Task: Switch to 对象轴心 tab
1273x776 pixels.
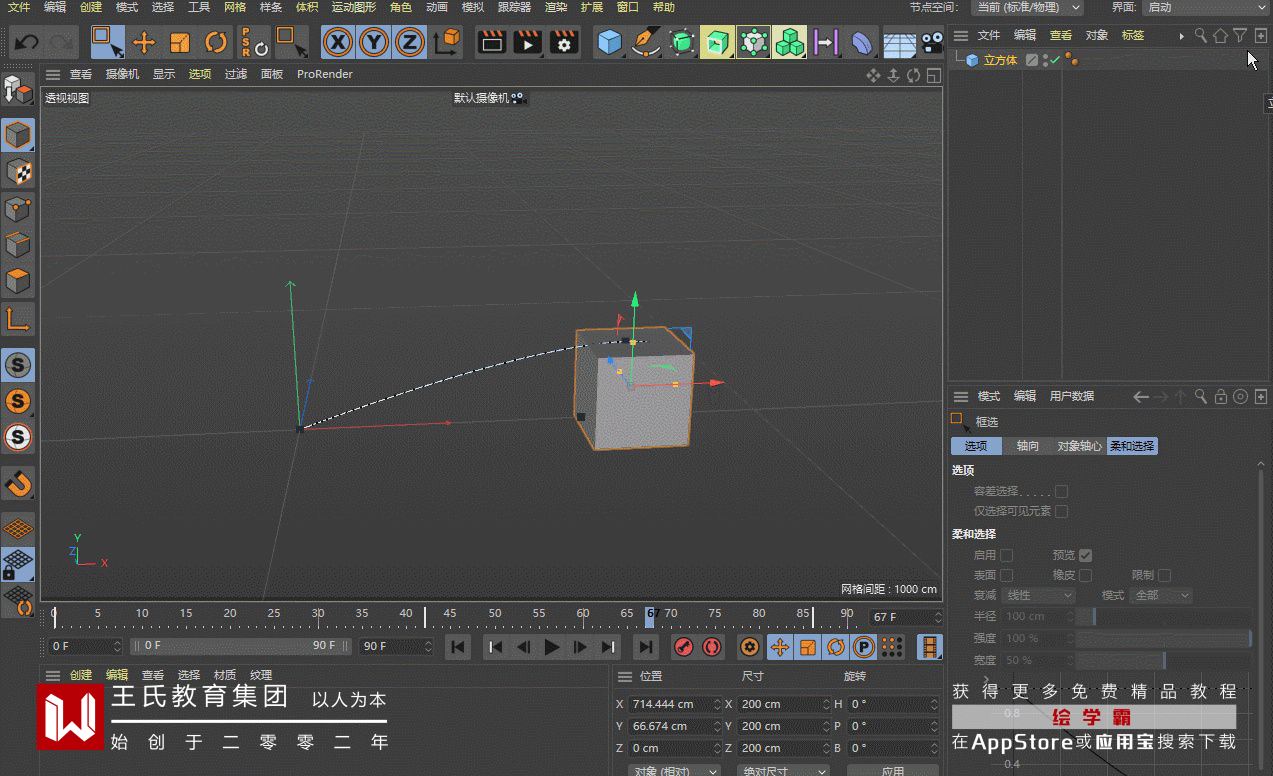Action: 1079,446
